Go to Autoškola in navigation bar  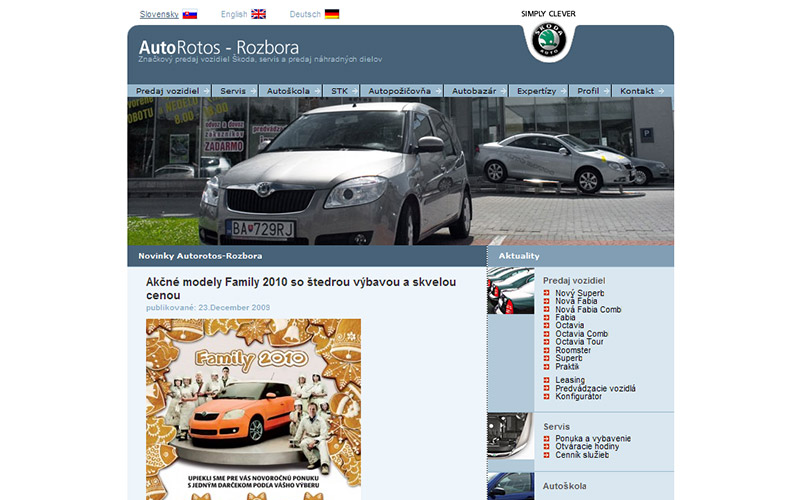pyautogui.click(x=290, y=91)
